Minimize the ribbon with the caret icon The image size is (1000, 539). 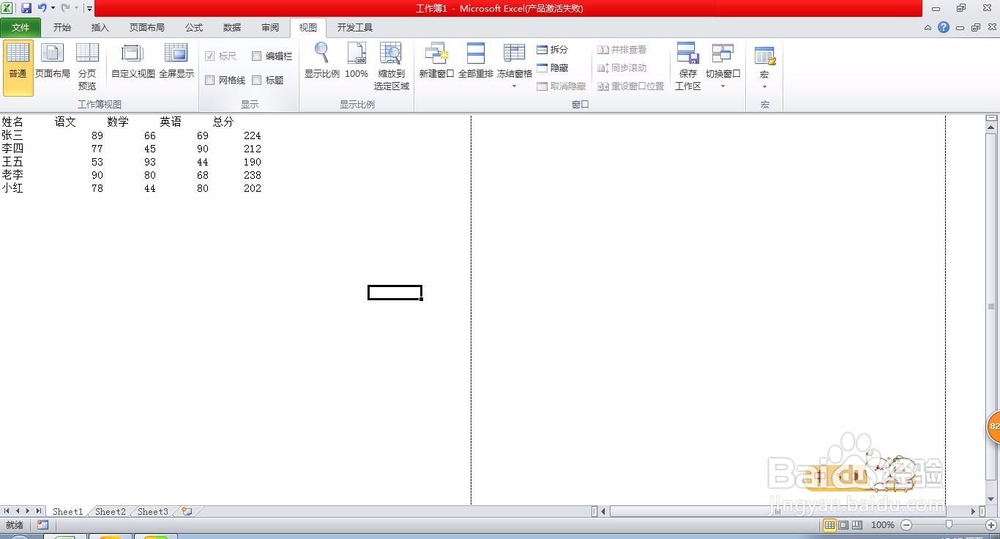coord(927,27)
